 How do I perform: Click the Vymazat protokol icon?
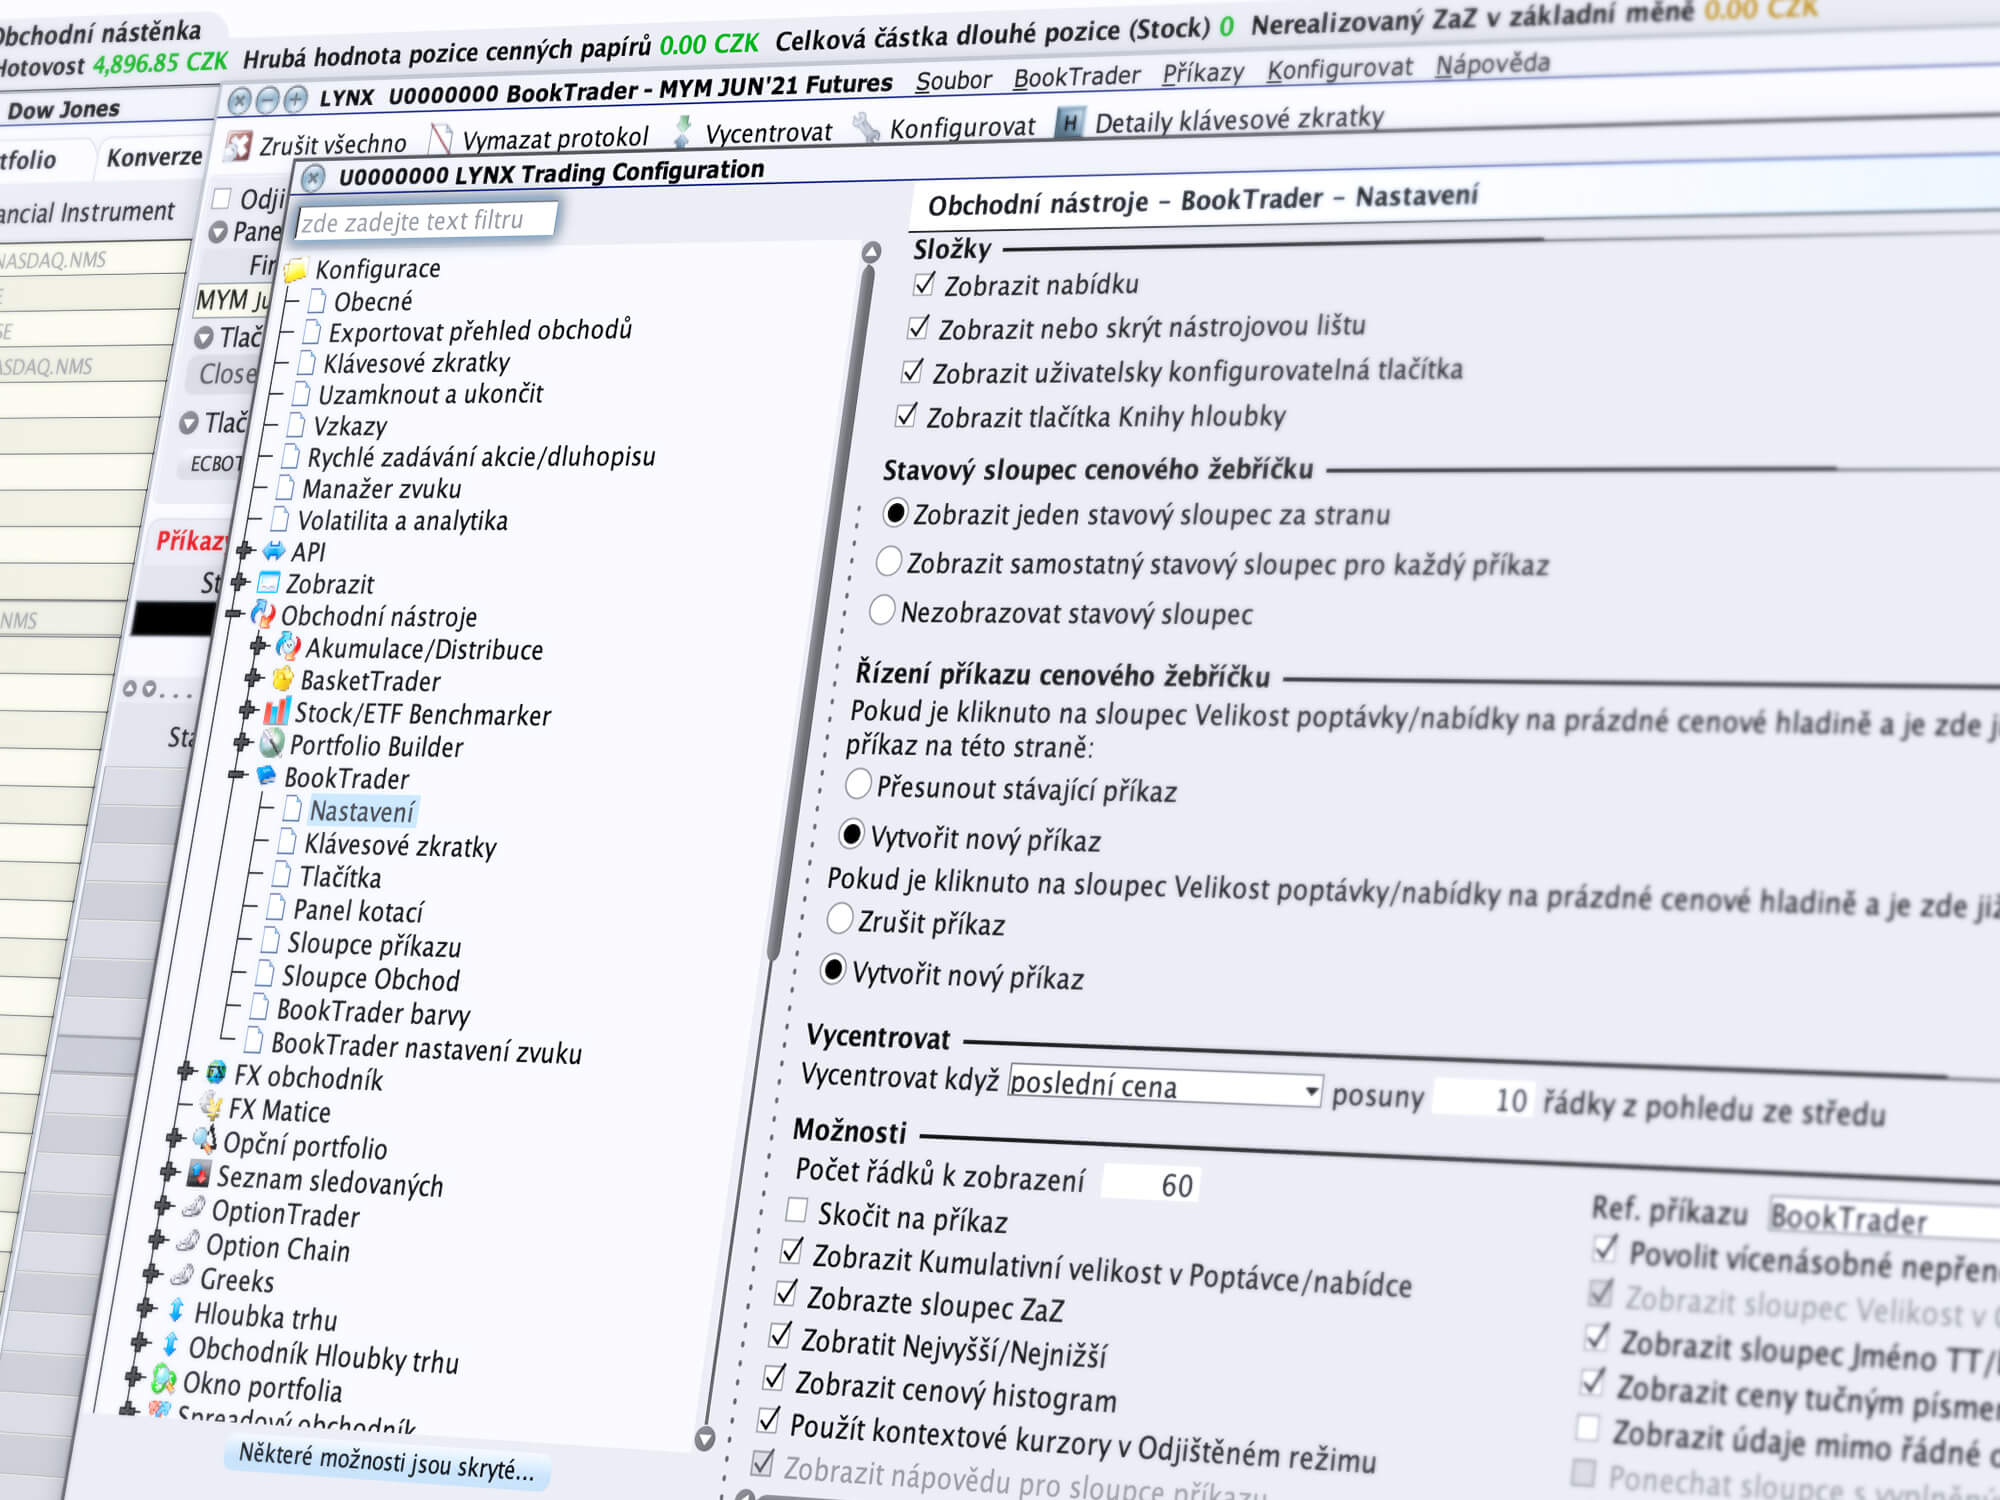click(440, 139)
